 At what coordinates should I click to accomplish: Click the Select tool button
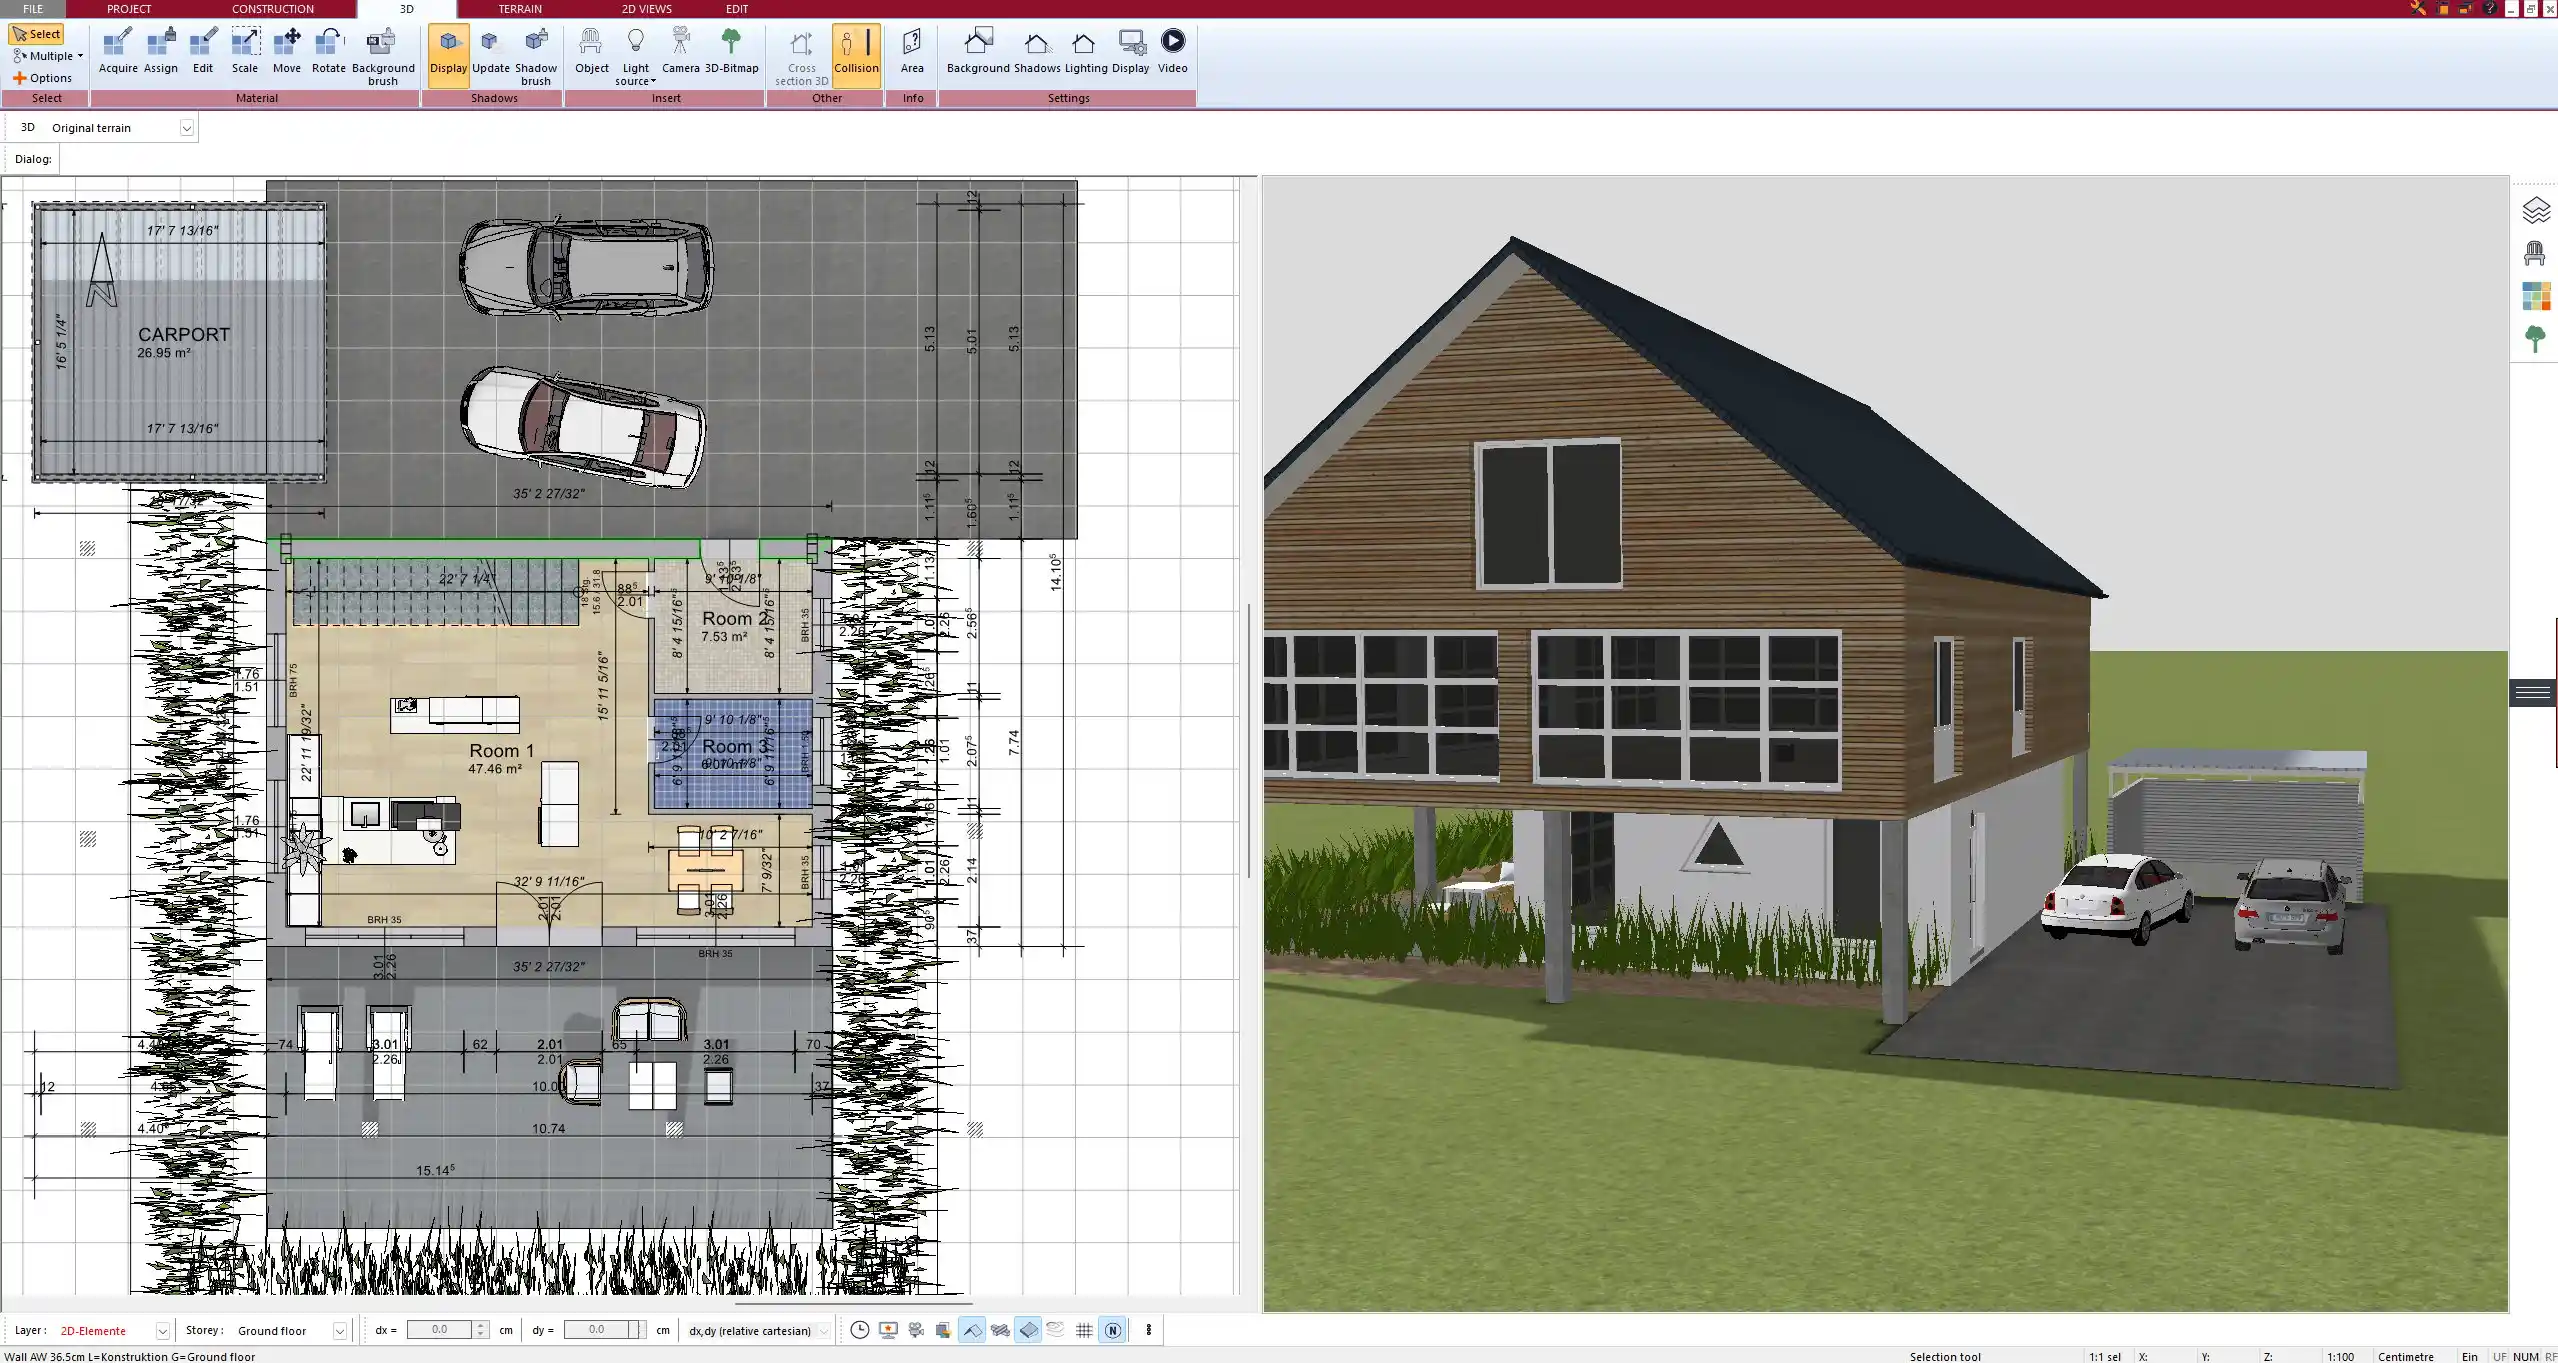(36, 34)
